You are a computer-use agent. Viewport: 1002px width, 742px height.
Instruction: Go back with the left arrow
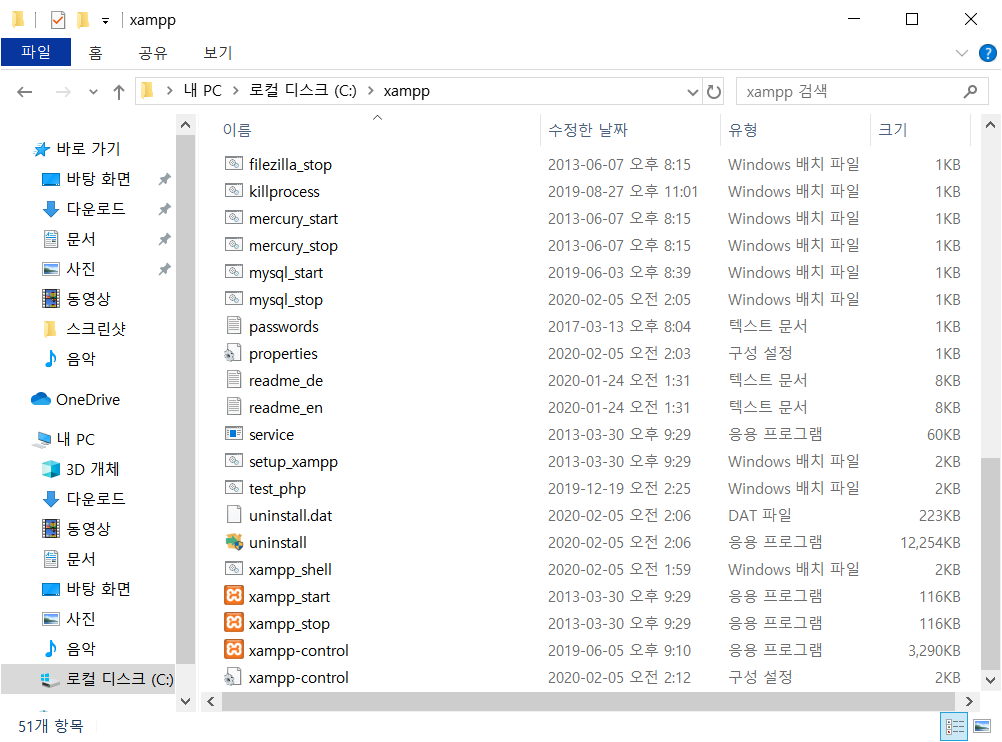(x=24, y=92)
